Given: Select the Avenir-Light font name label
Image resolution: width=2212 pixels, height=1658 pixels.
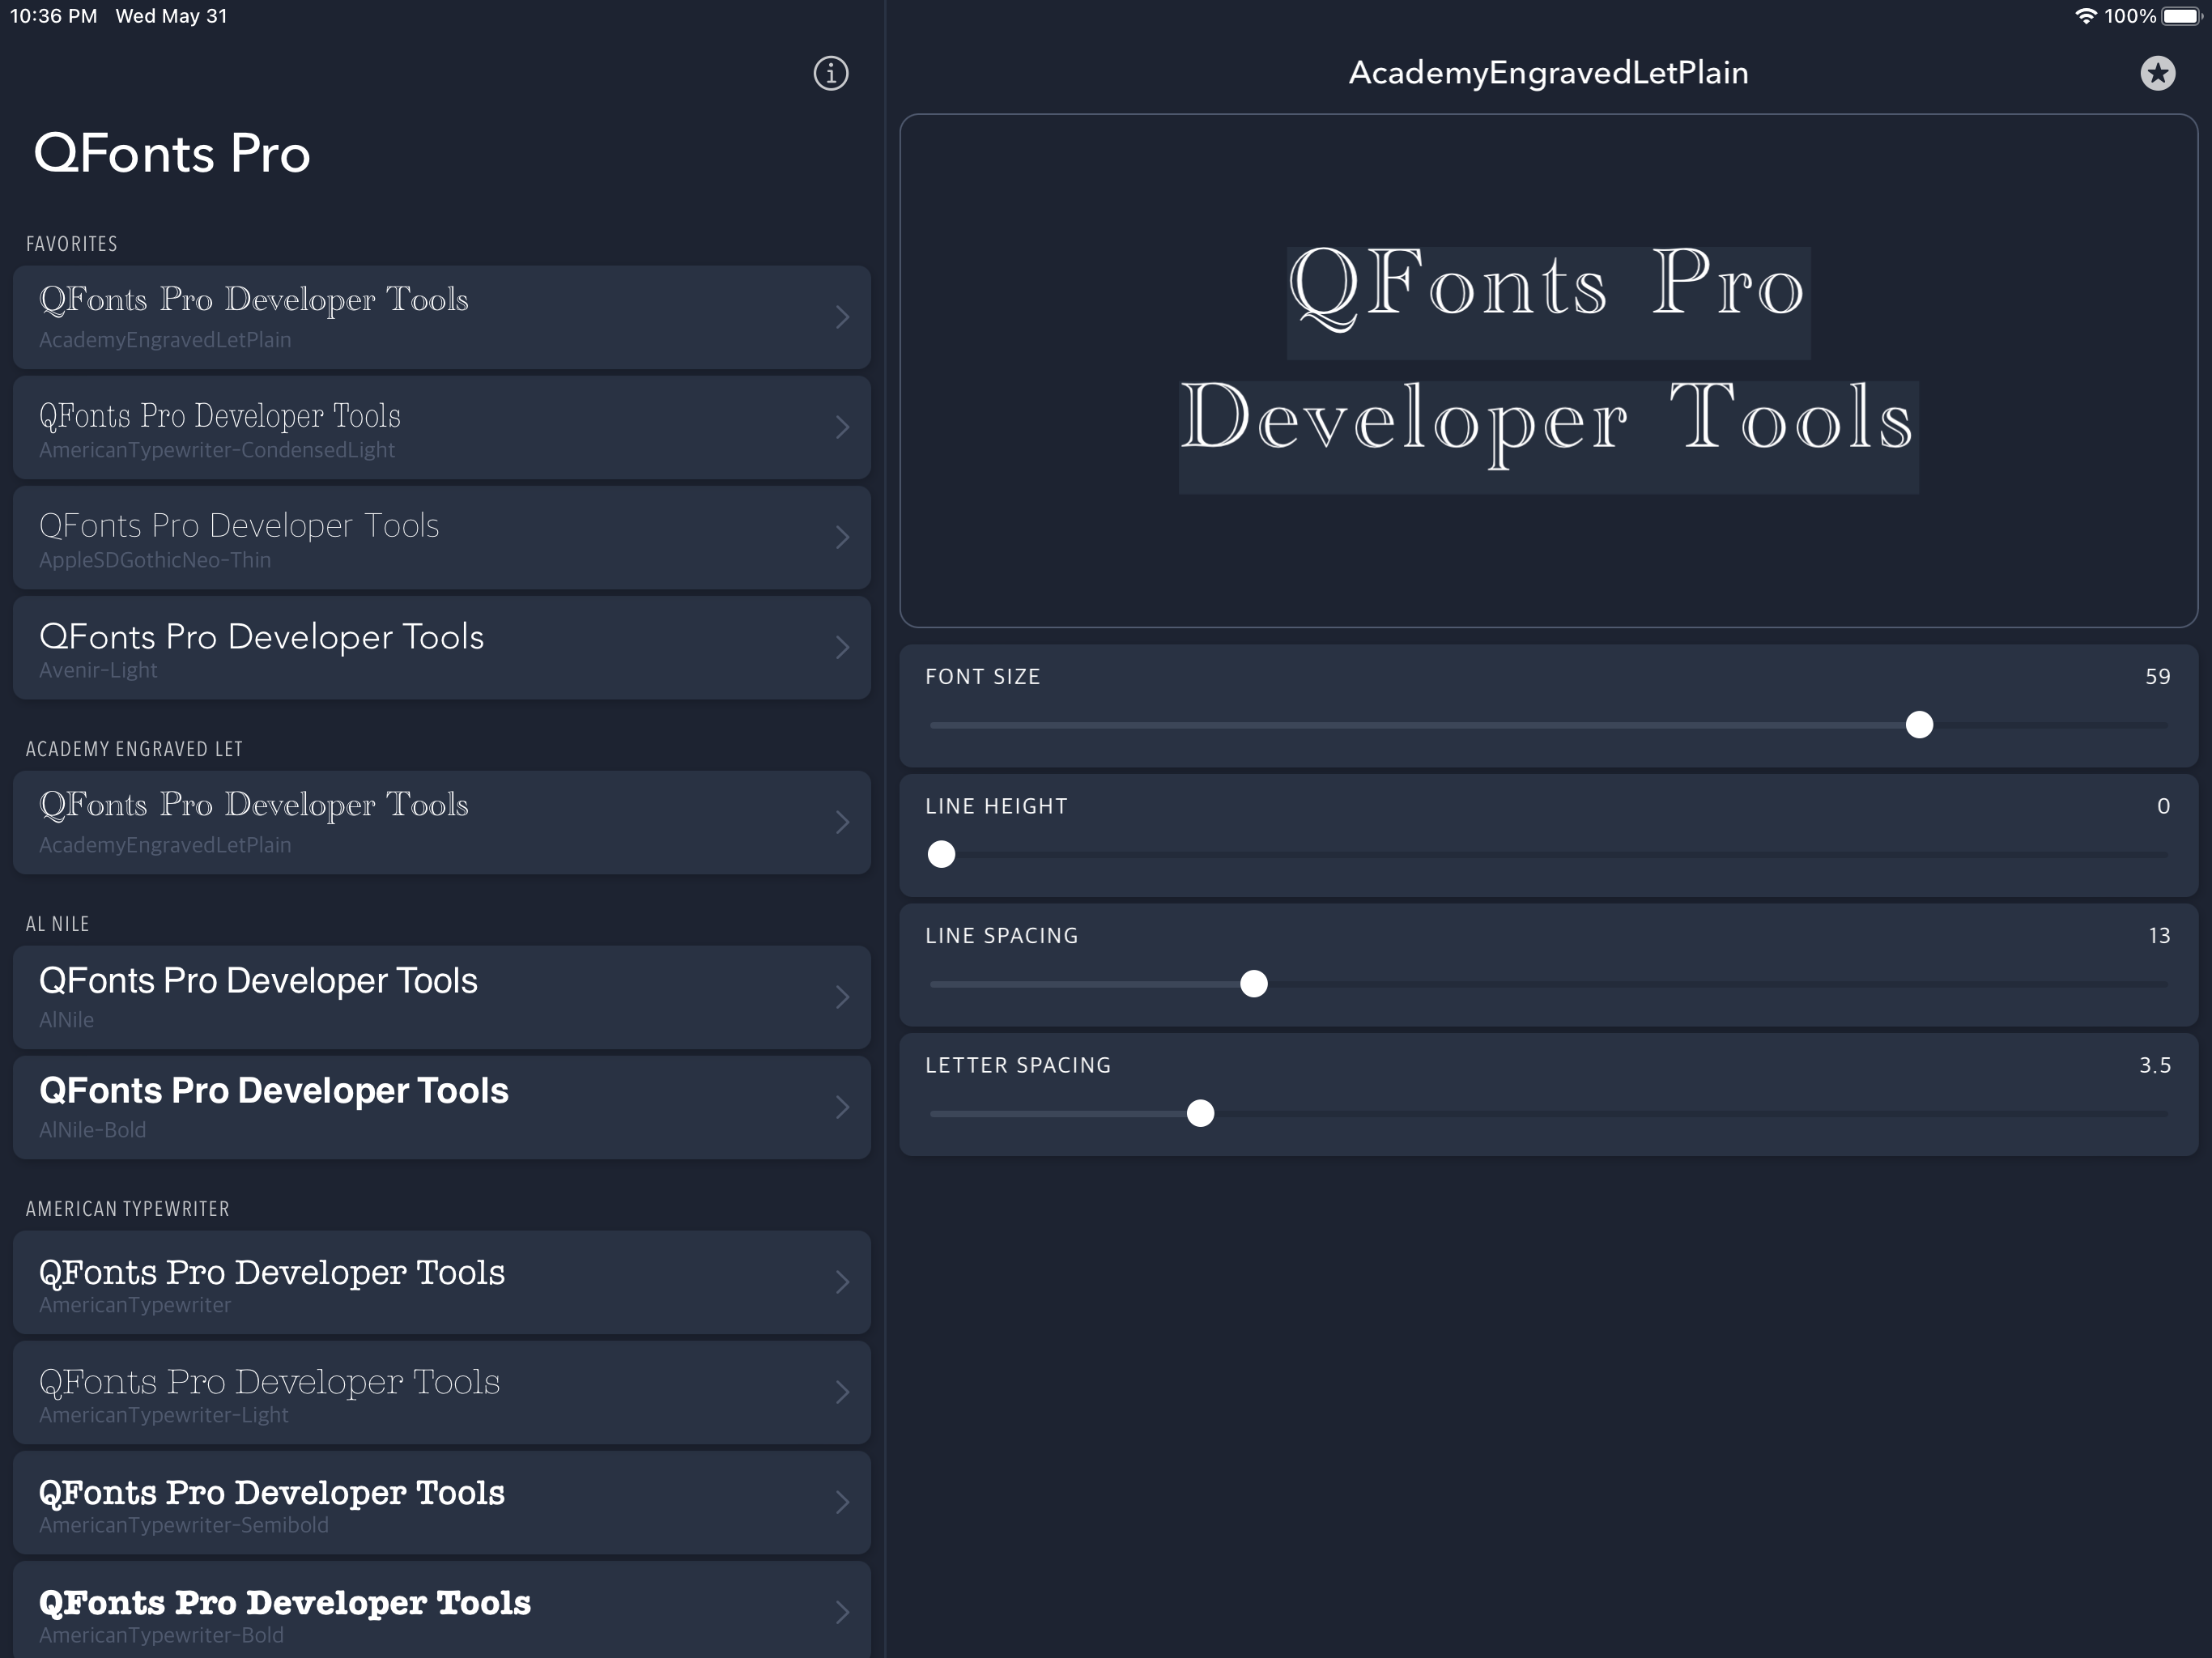Looking at the screenshot, I should (x=98, y=670).
